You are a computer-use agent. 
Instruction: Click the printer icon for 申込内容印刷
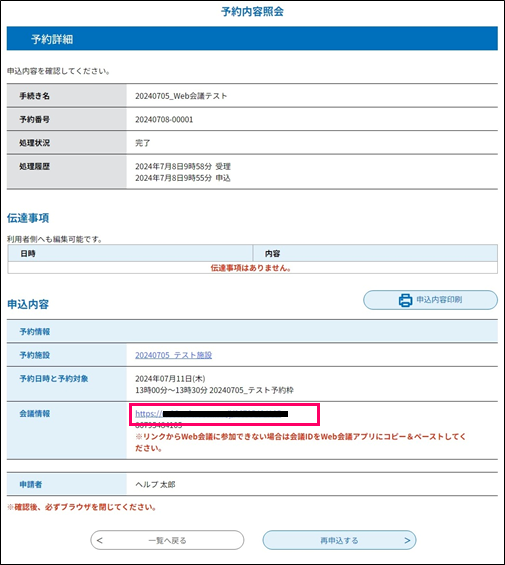click(405, 300)
